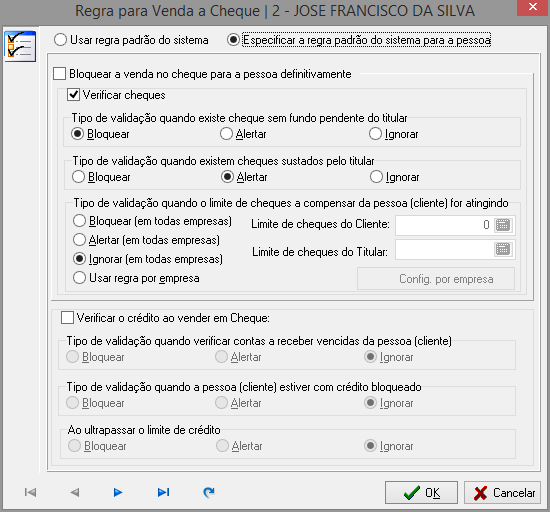Click the checklist rules icon in sidebar
Viewport: 550px width, 512px height.
pos(20,47)
